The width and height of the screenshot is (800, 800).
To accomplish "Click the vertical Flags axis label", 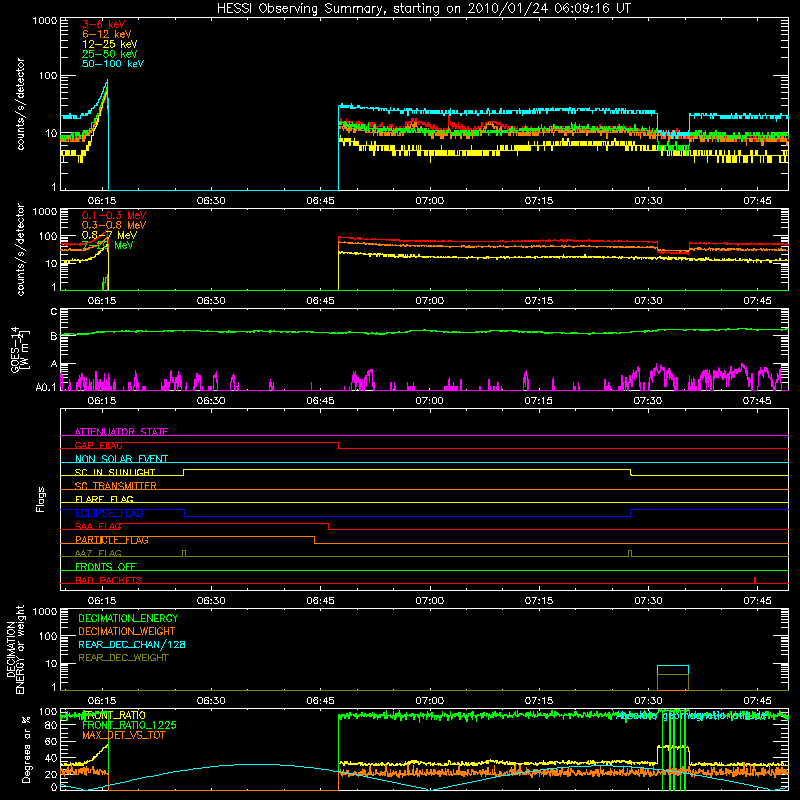I will [x=40, y=499].
